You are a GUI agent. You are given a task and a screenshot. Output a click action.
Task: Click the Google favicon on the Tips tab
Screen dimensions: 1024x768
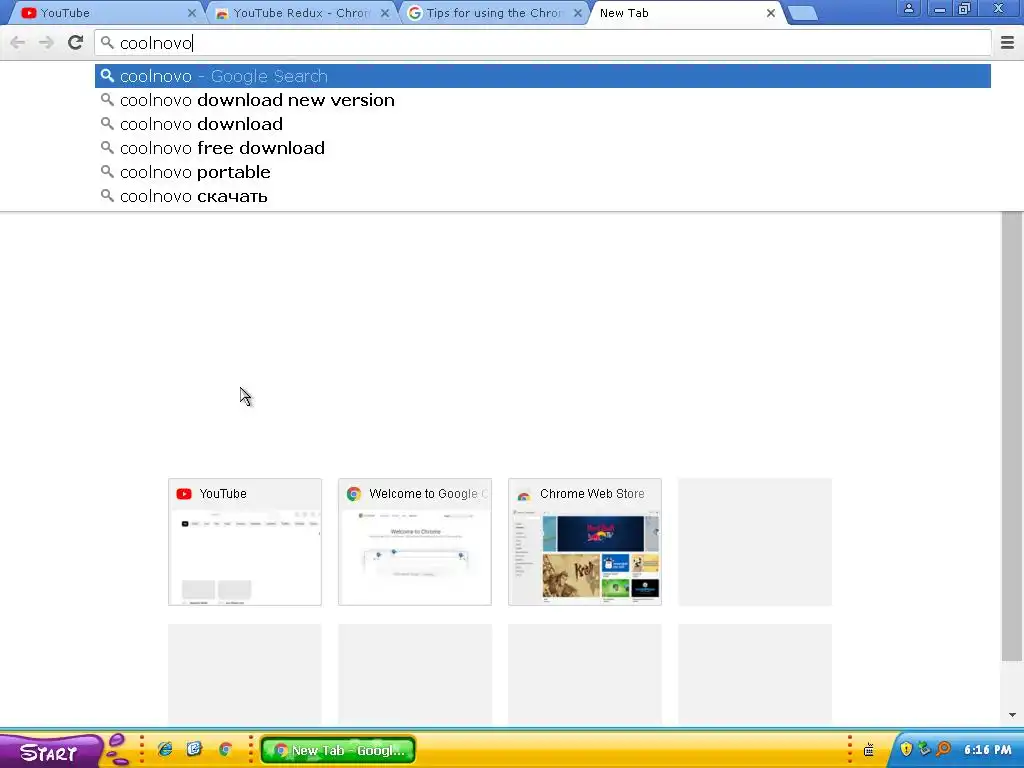point(415,13)
